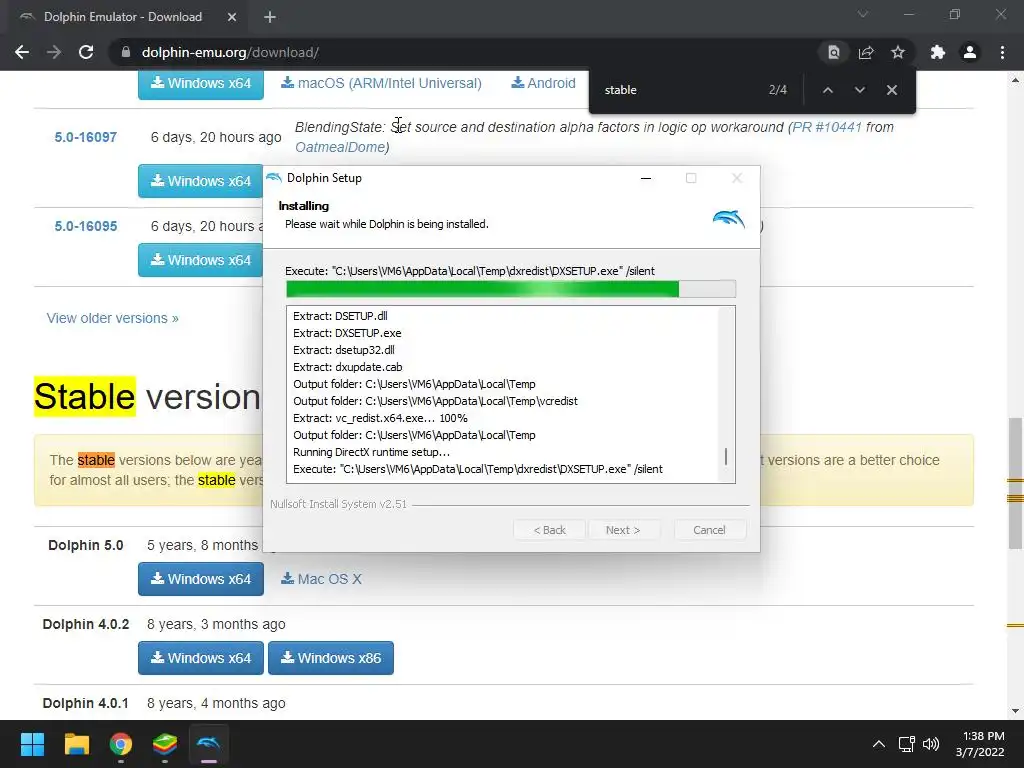Close the Dolphin Emulator - Download tab
1024x768 pixels.
(232, 17)
